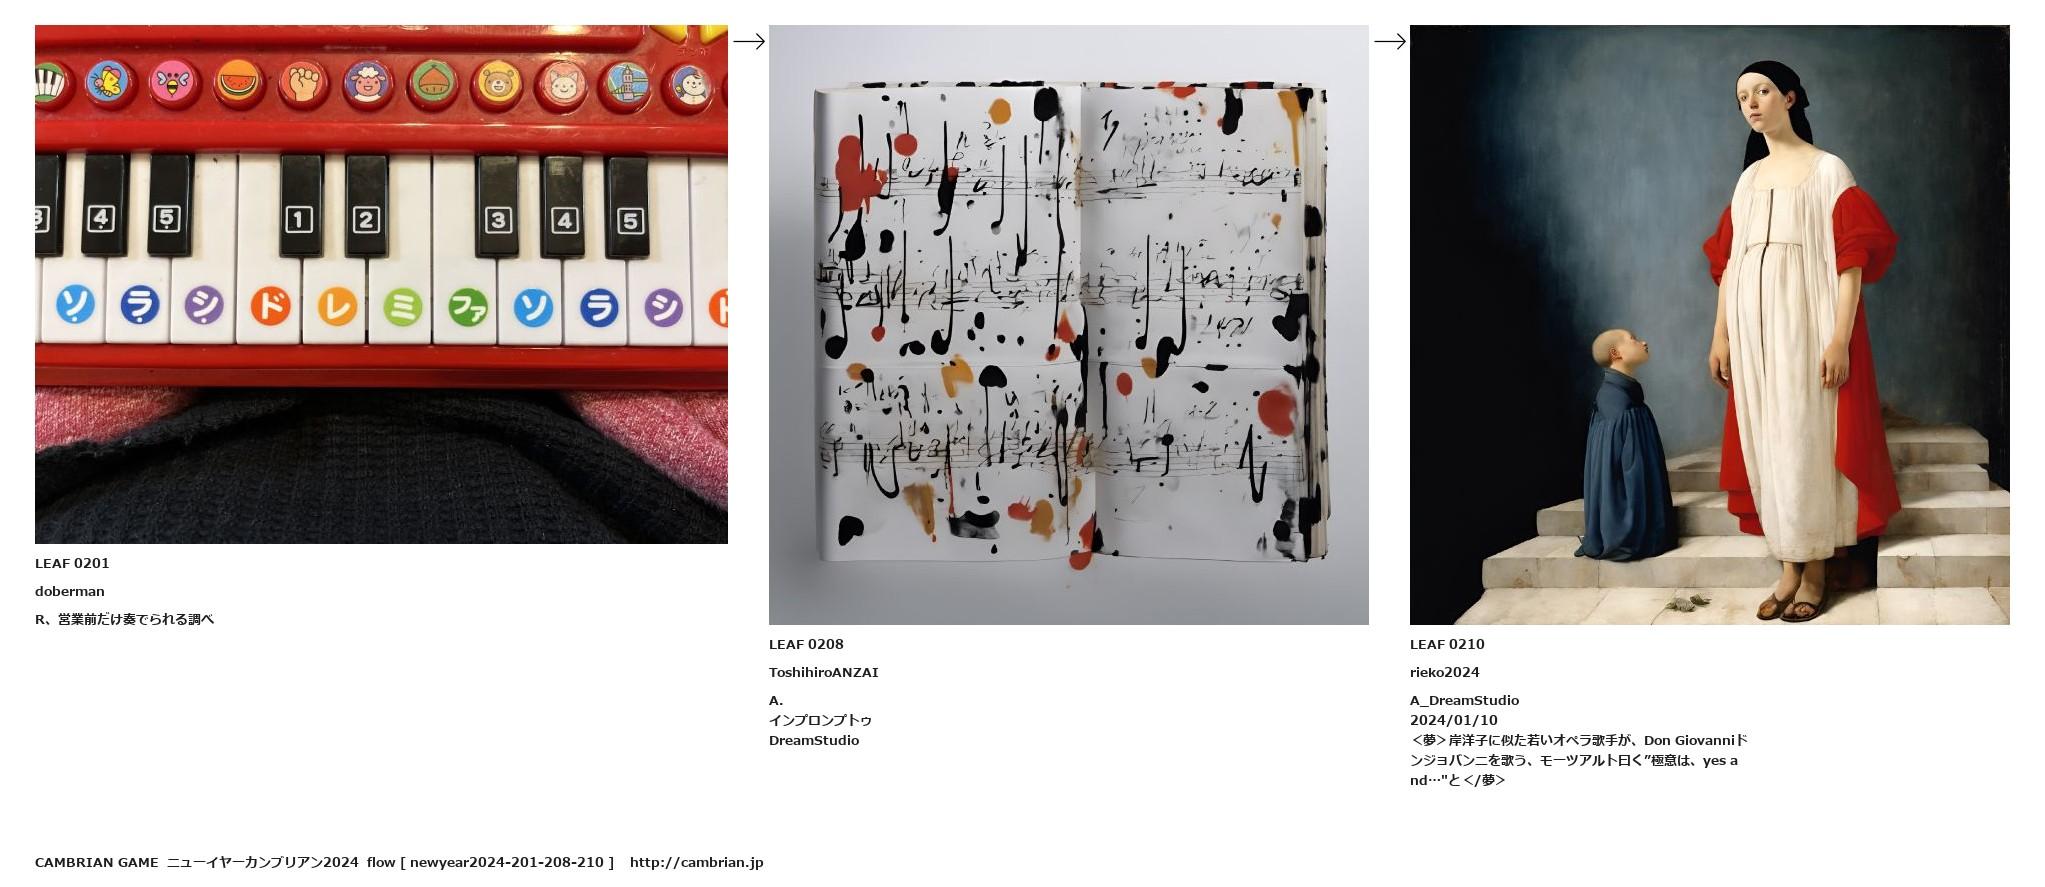Click the newyear2024-201-208-210 flow identifier
This screenshot has height=887, width=2045.
pyautogui.click(x=507, y=862)
